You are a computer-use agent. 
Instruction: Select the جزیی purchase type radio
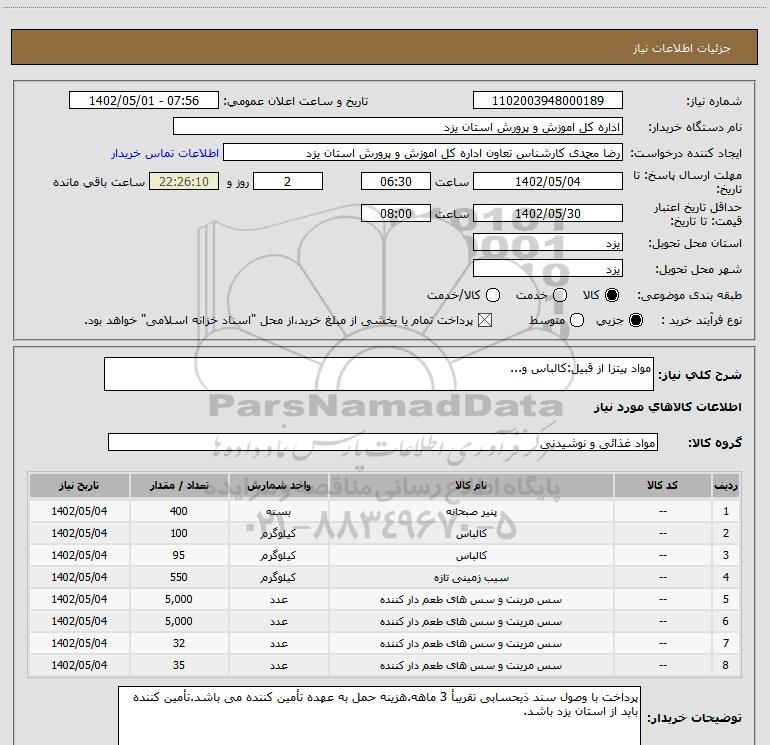click(x=635, y=321)
